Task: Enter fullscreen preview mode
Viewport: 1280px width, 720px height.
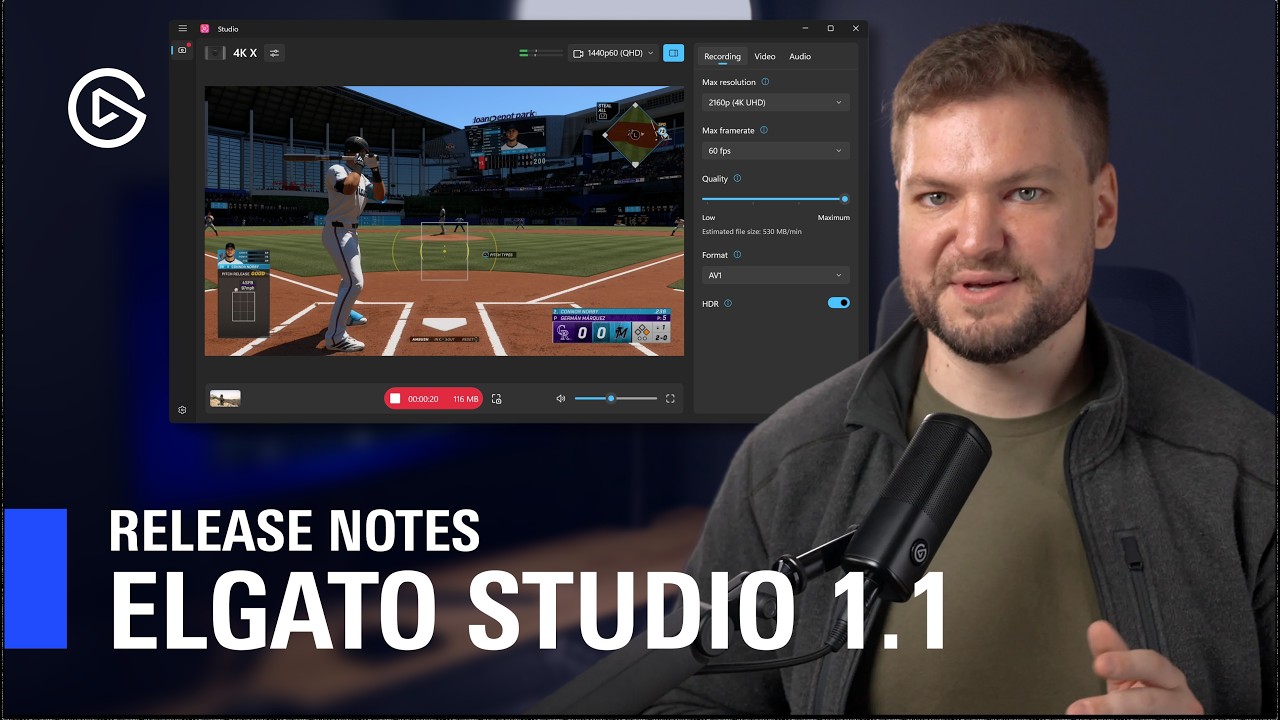Action: 670,399
